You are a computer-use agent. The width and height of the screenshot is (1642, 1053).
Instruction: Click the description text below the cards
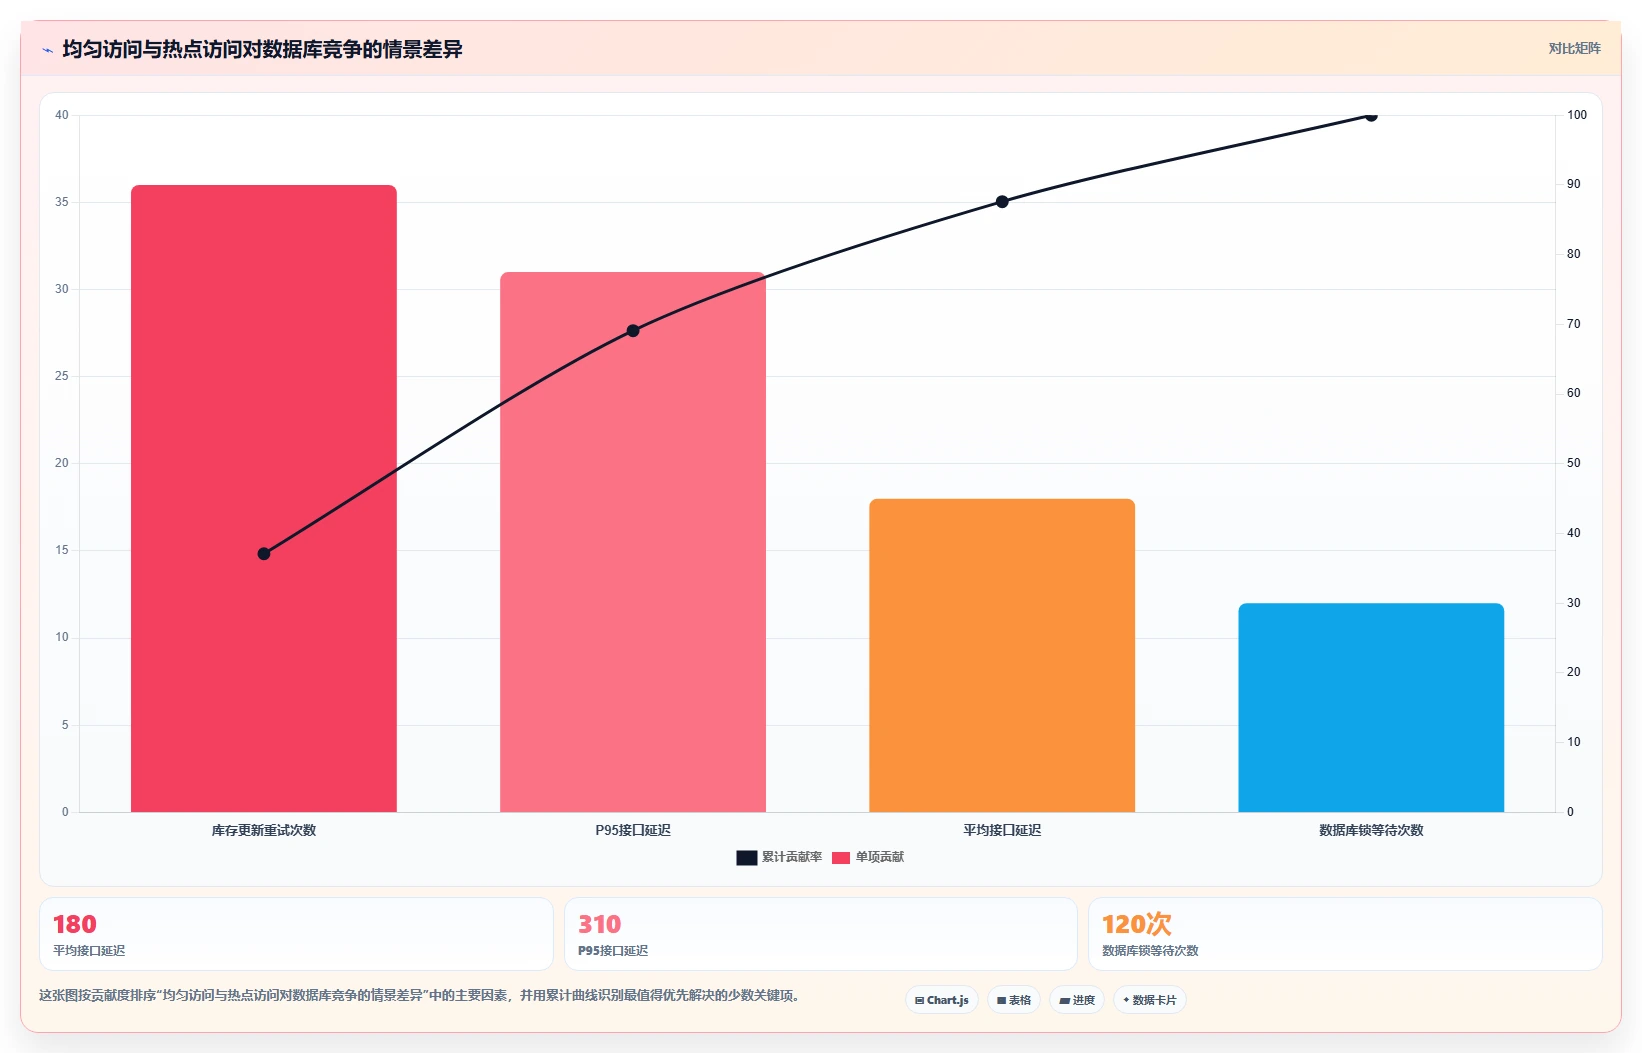(419, 996)
